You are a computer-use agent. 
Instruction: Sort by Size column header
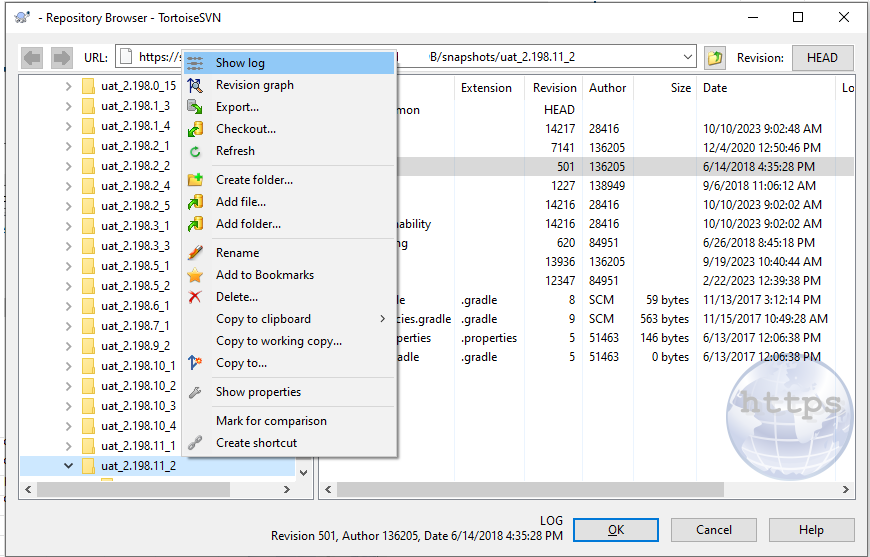665,88
